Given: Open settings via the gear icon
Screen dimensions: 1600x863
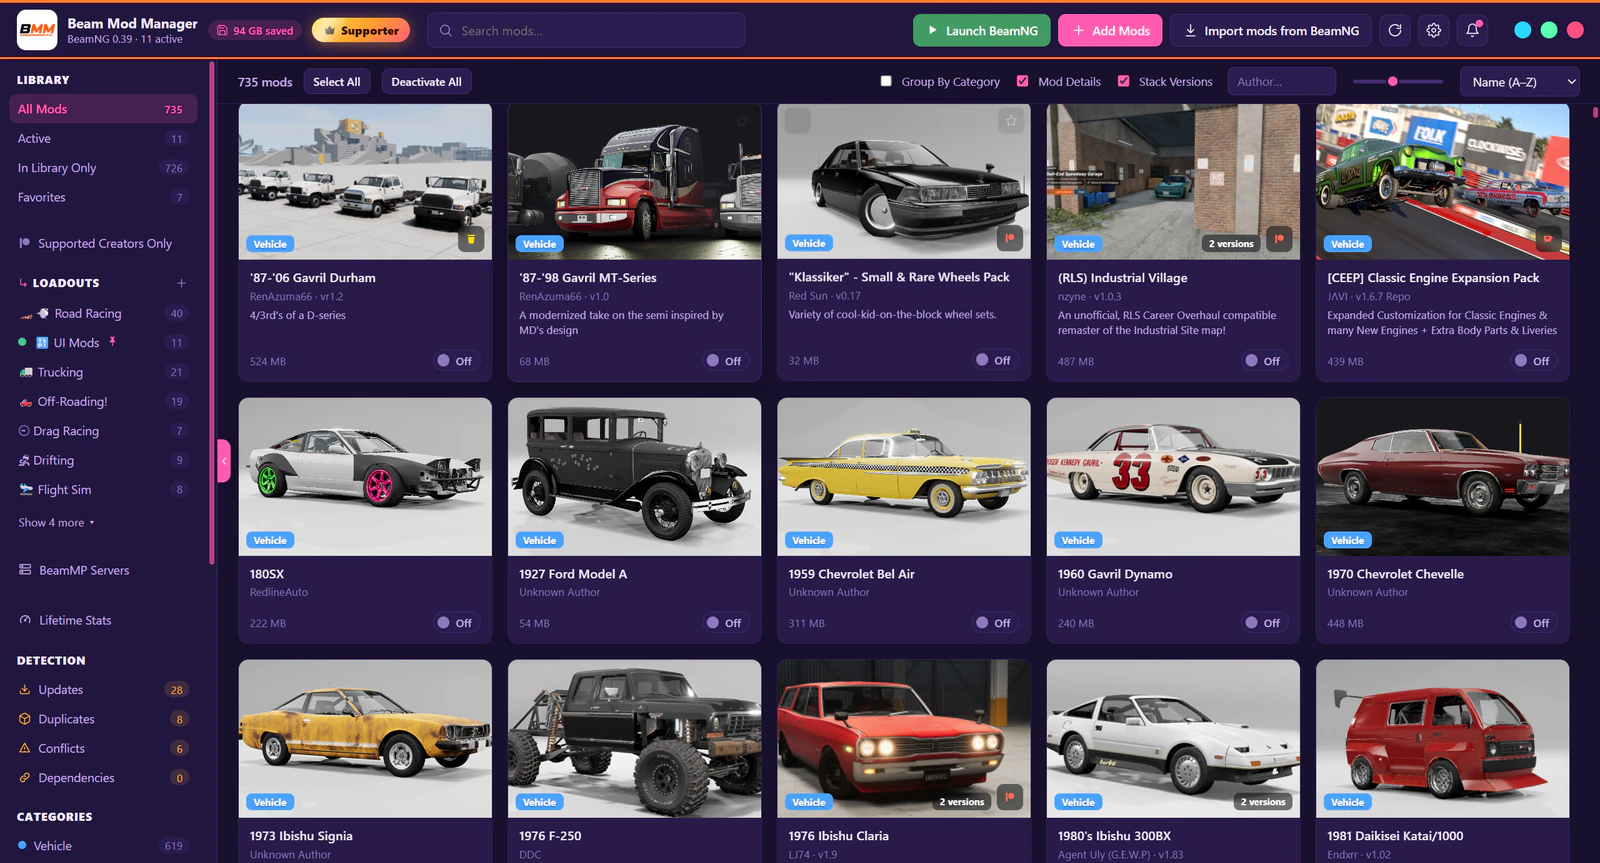Looking at the screenshot, I should click(1434, 31).
